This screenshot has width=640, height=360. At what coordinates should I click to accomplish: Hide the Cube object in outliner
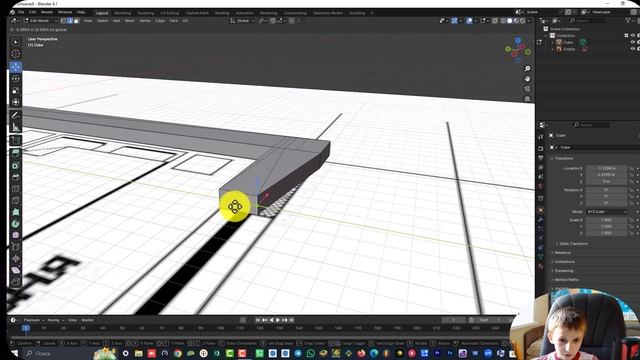tap(633, 42)
